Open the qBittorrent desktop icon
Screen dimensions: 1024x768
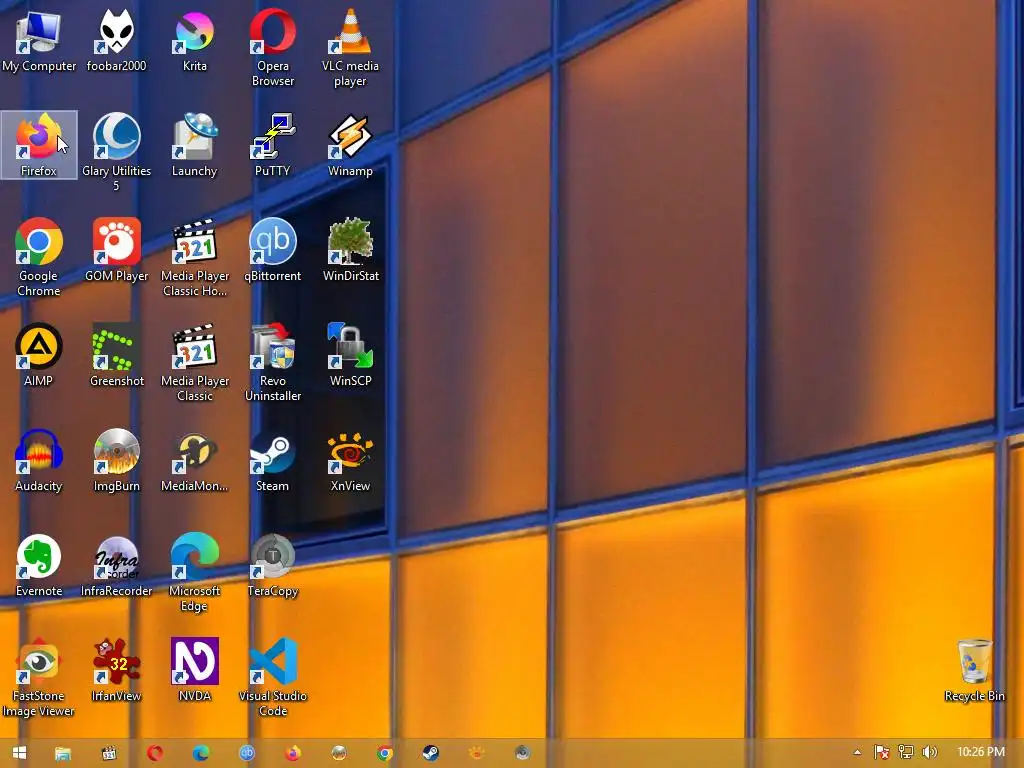coord(272,249)
